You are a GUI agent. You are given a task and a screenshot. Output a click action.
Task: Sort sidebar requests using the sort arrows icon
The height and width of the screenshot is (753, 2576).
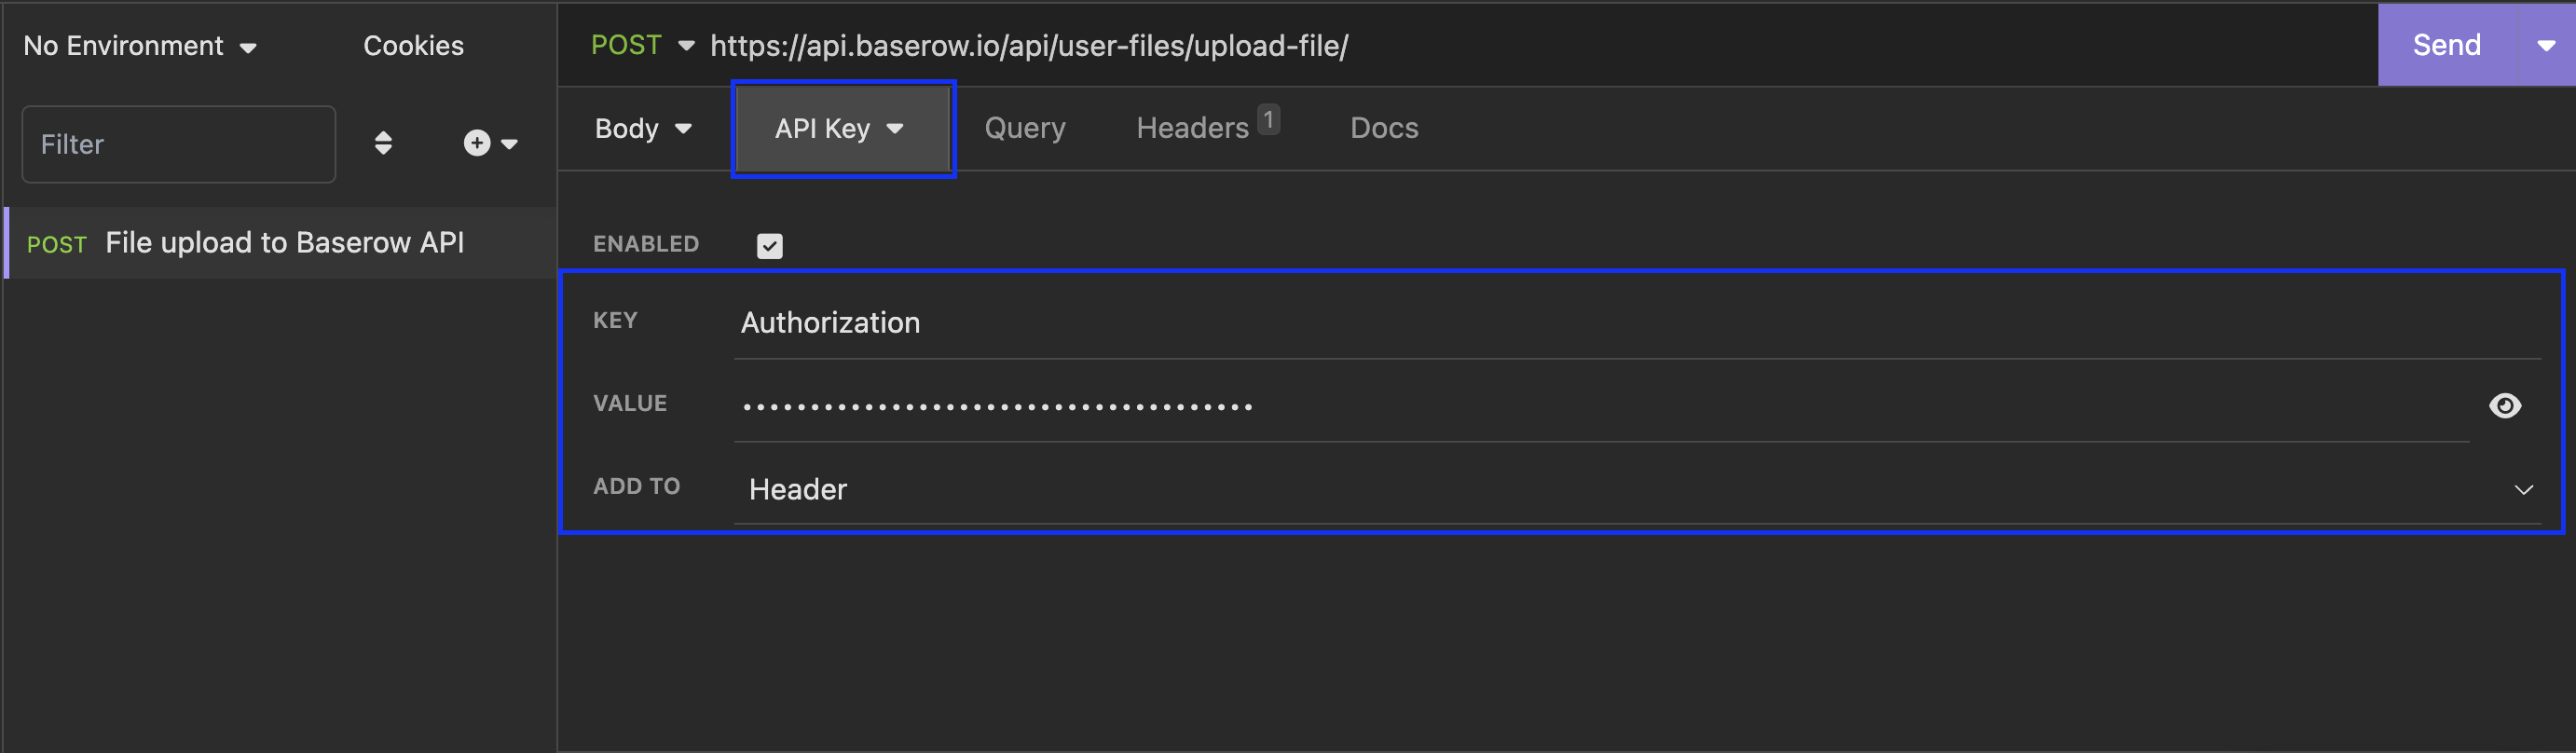(383, 143)
